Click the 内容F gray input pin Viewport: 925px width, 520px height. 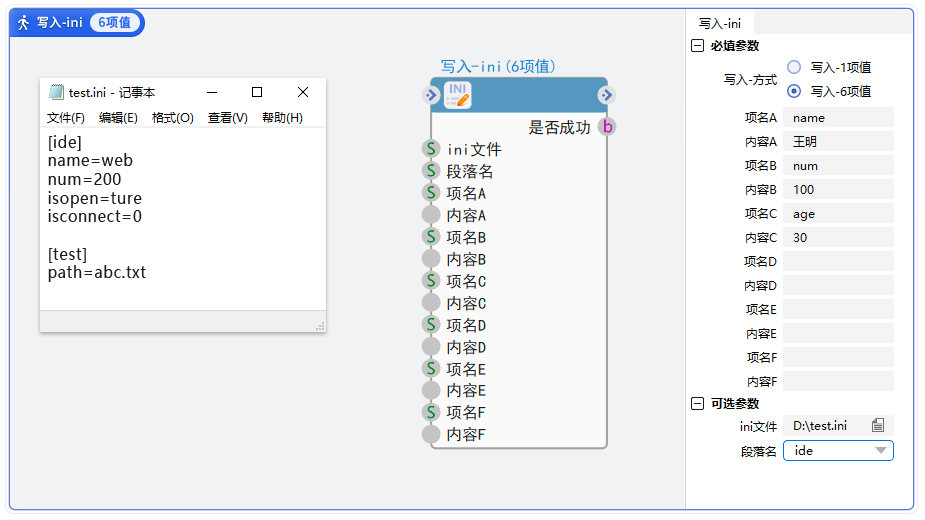point(431,434)
